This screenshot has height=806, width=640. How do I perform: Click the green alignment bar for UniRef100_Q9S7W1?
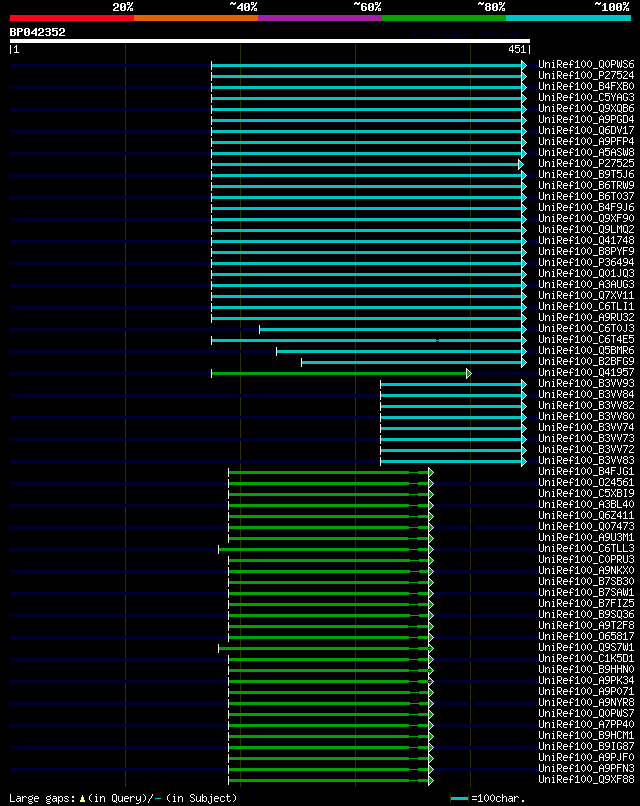(324, 649)
